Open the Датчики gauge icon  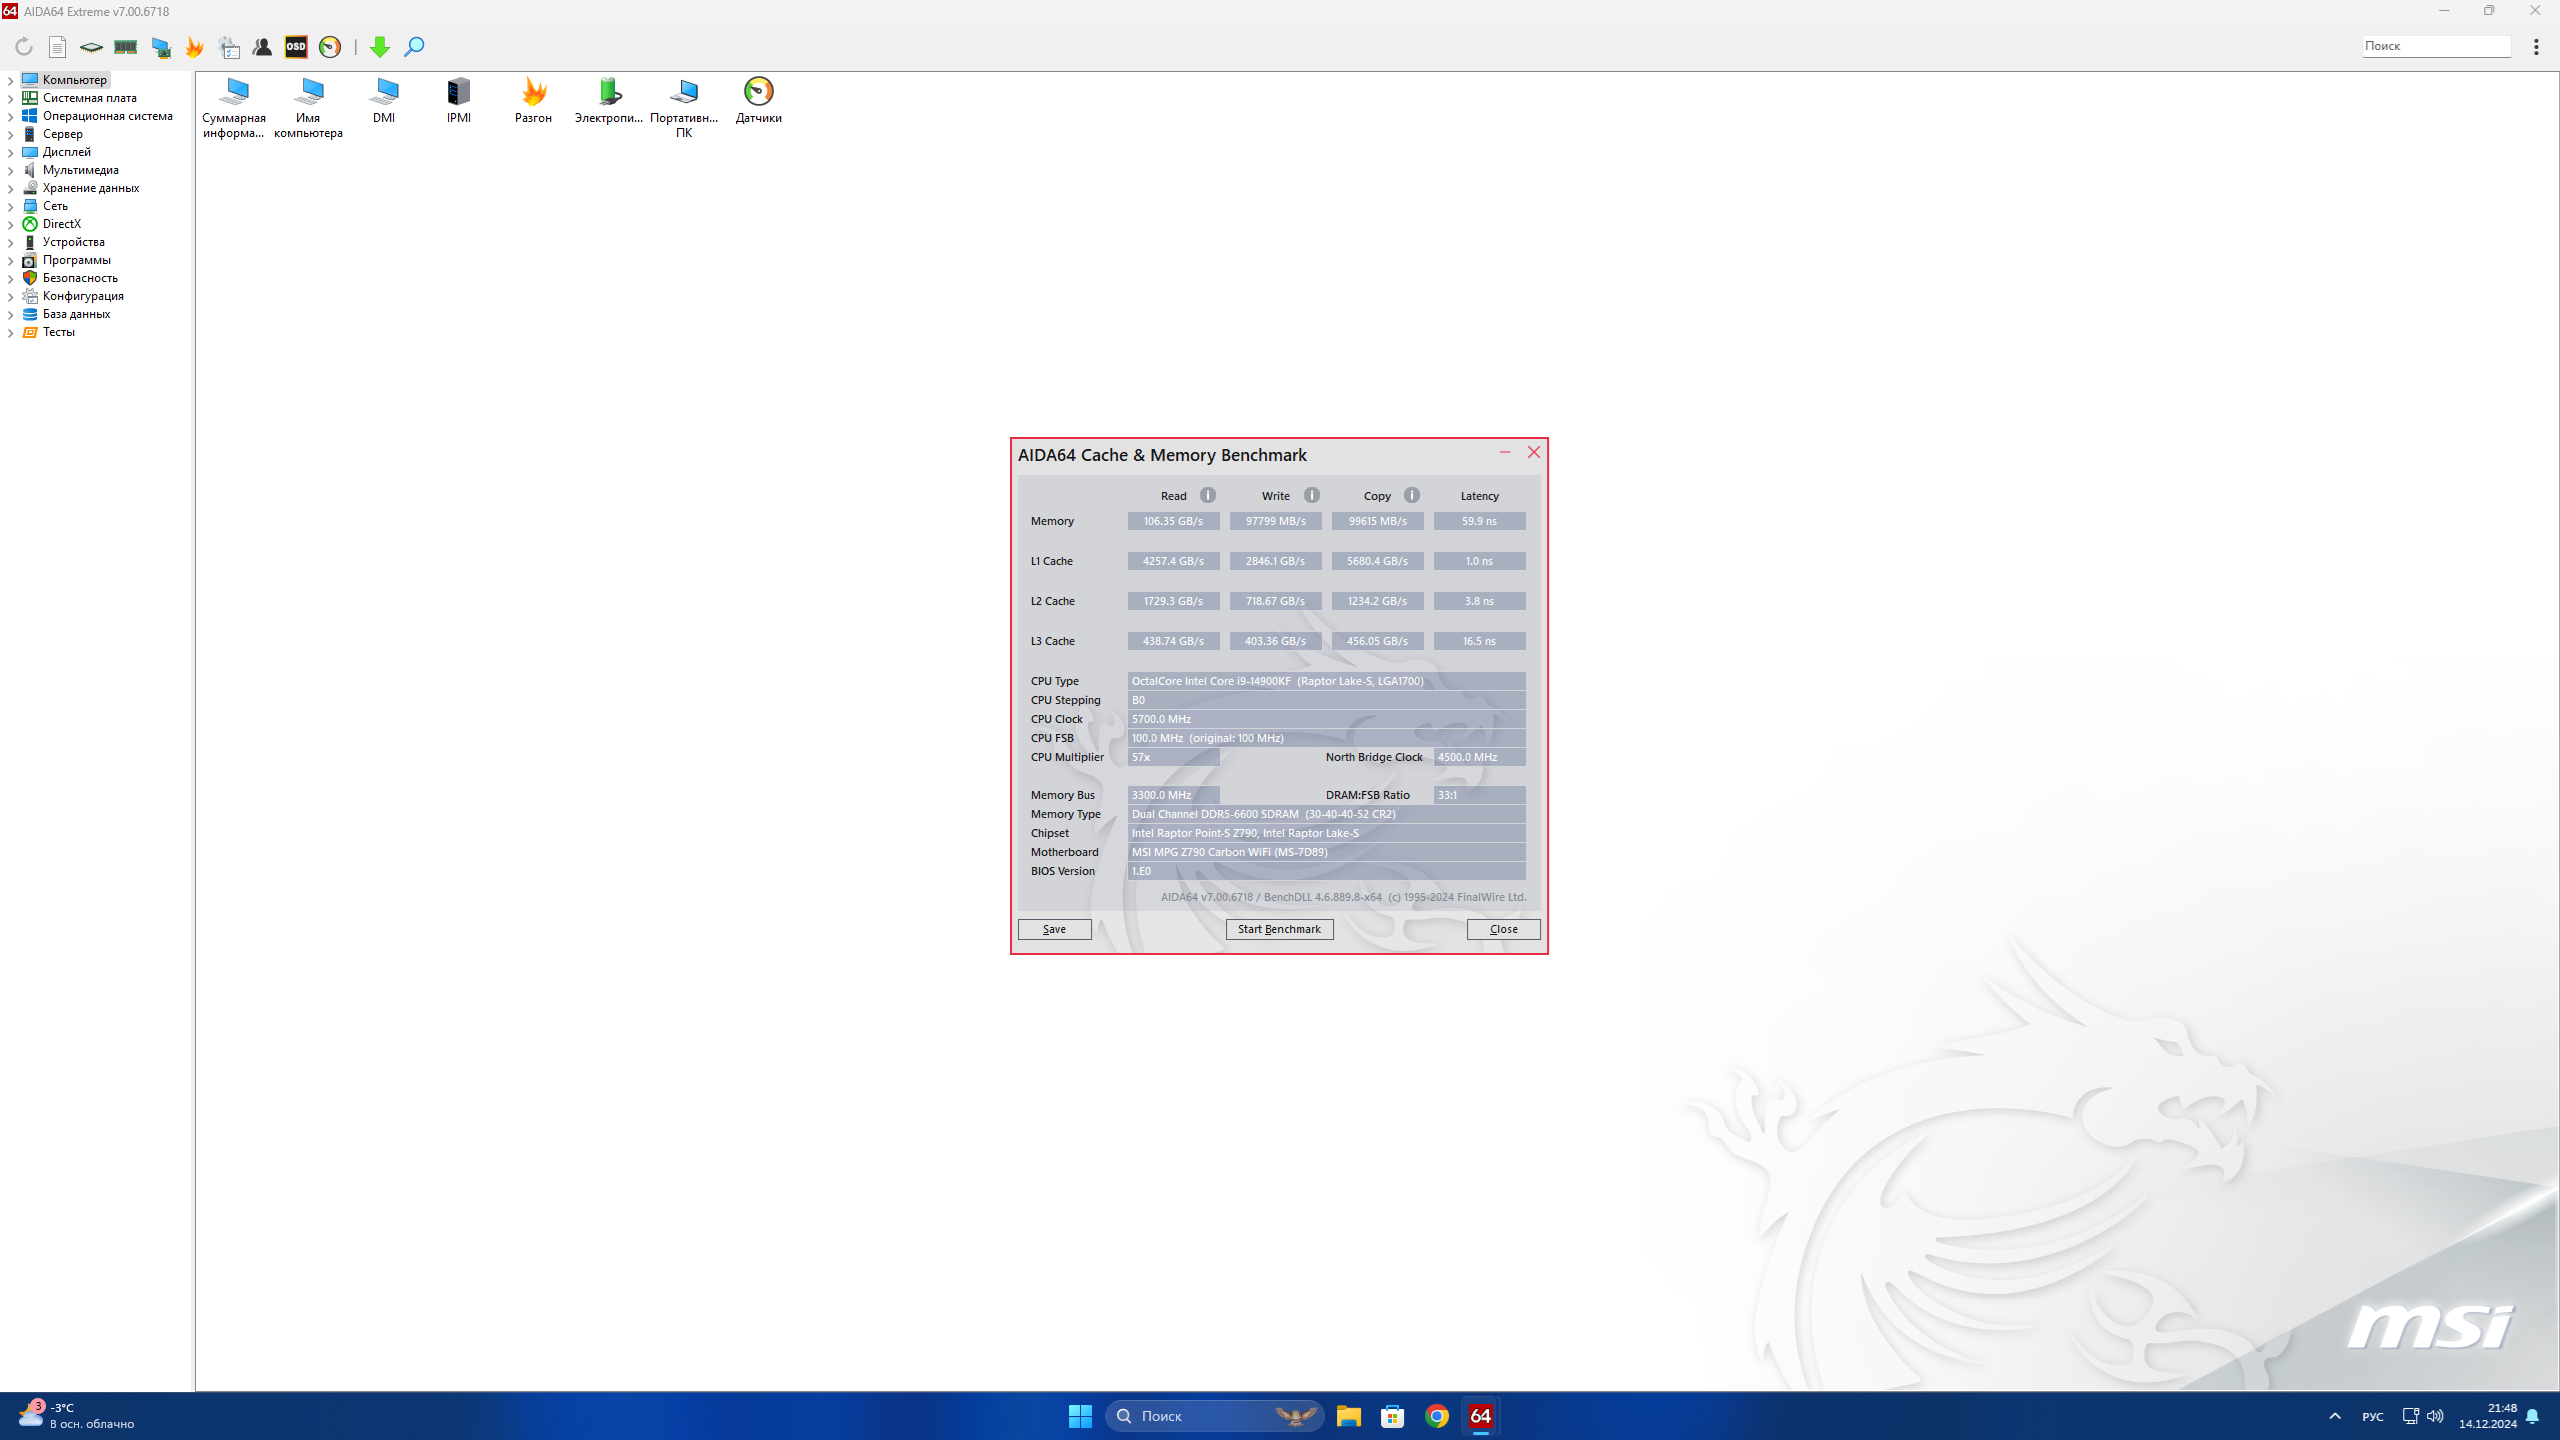point(758,93)
